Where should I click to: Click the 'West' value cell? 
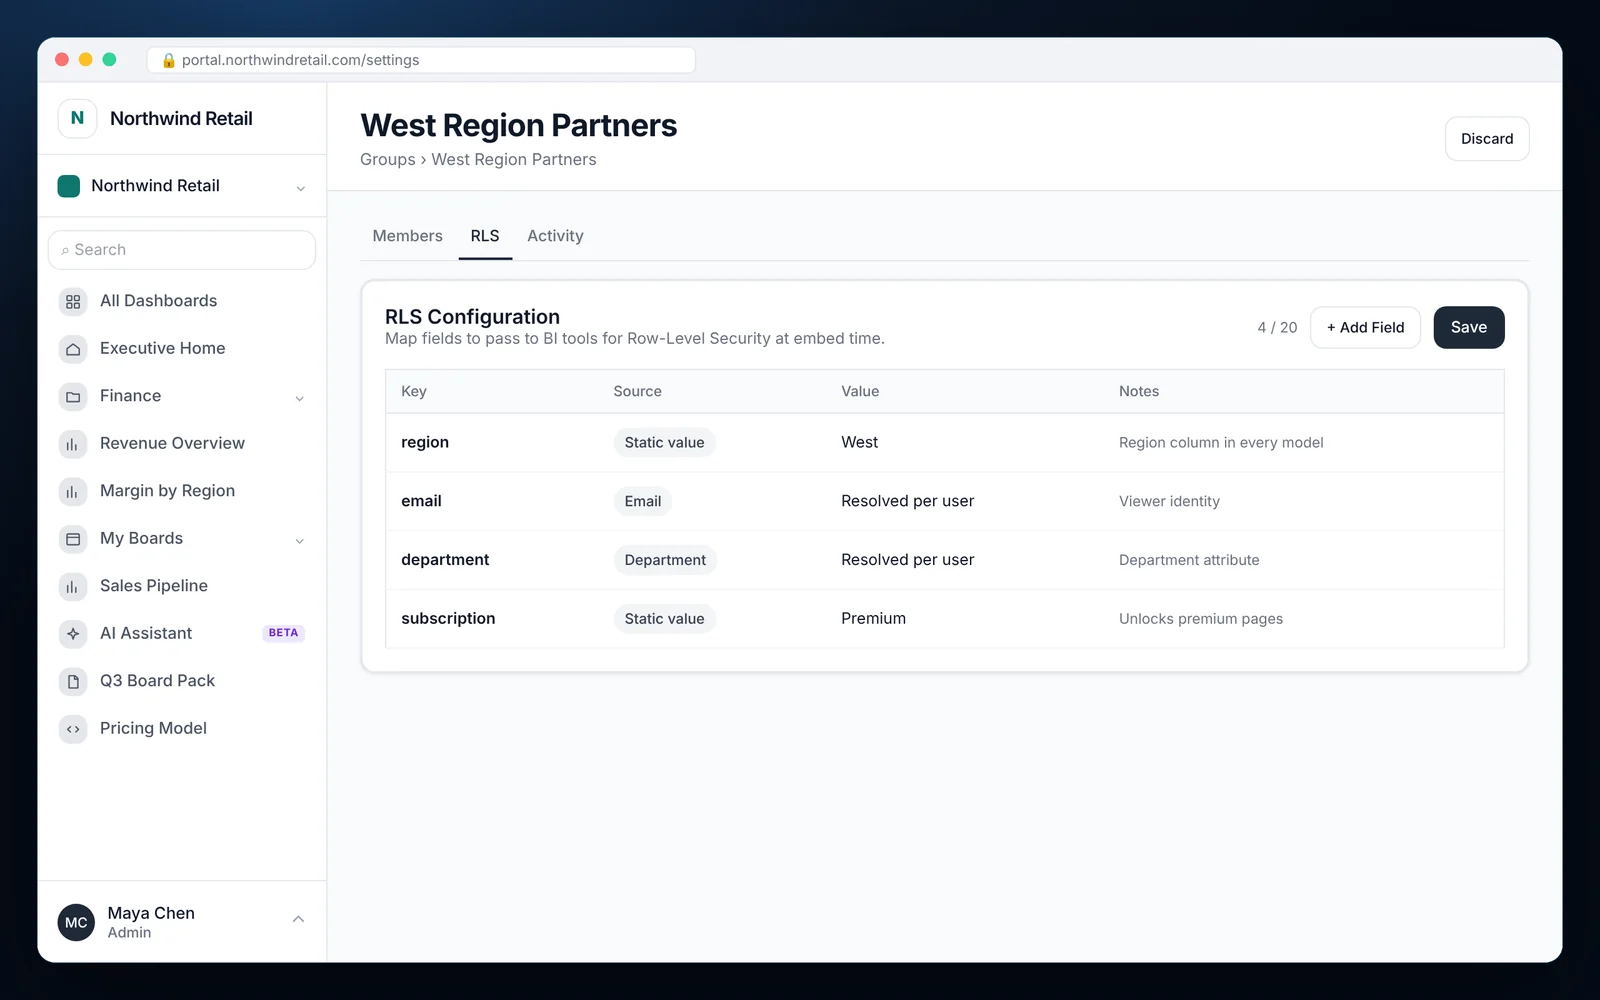859,442
